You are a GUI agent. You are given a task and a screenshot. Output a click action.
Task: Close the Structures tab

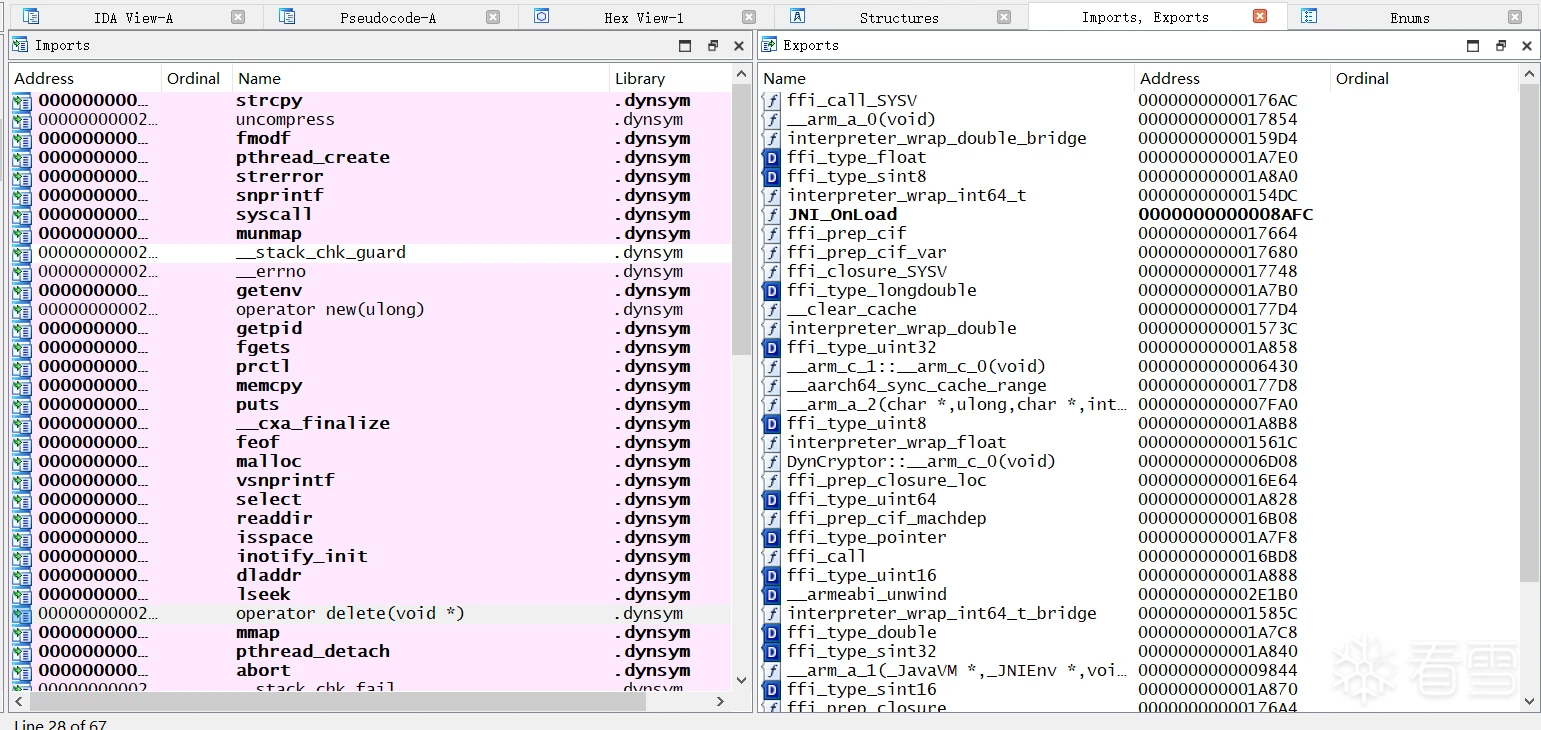[1005, 17]
